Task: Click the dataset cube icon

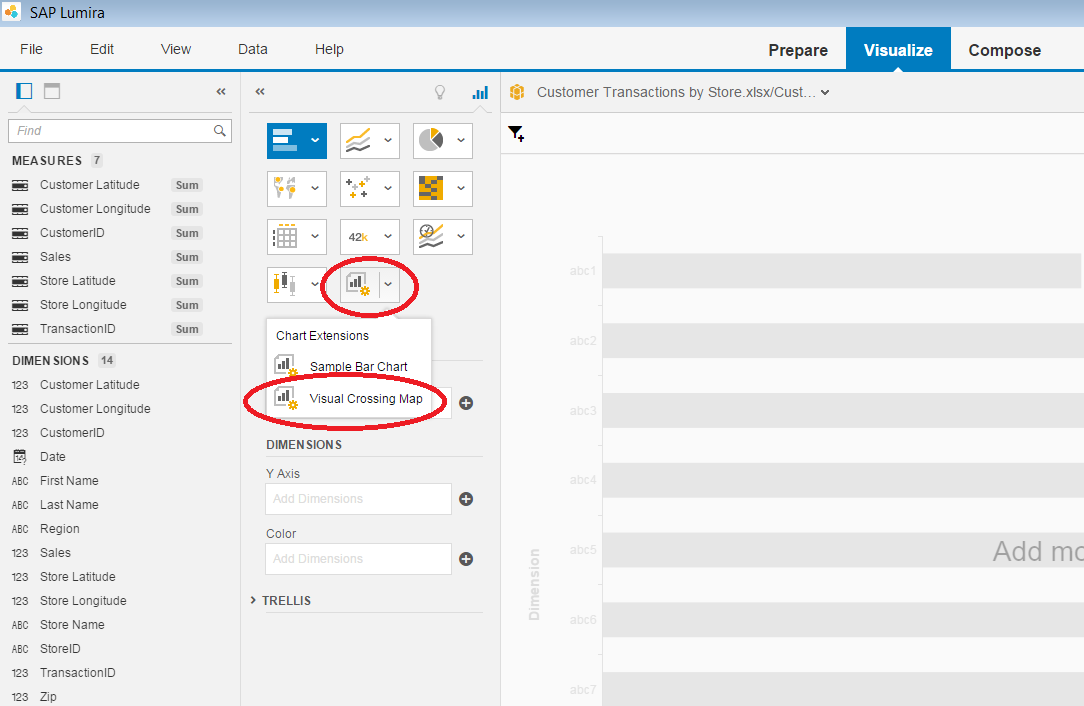Action: [x=517, y=92]
